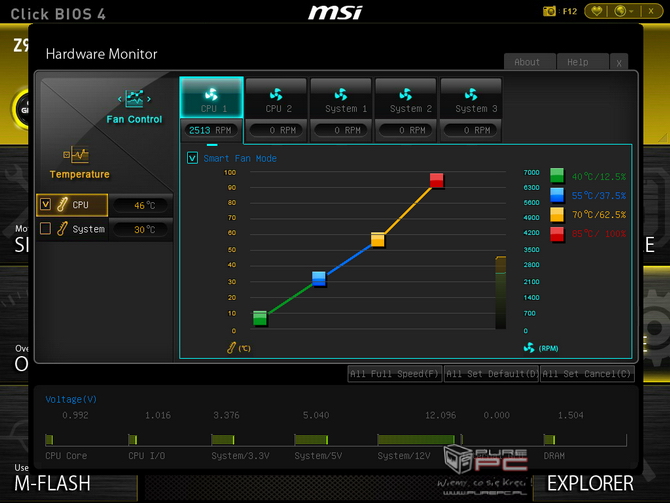670x503 pixels.
Task: Click the System 2 0 RPM readout
Action: tap(406, 130)
